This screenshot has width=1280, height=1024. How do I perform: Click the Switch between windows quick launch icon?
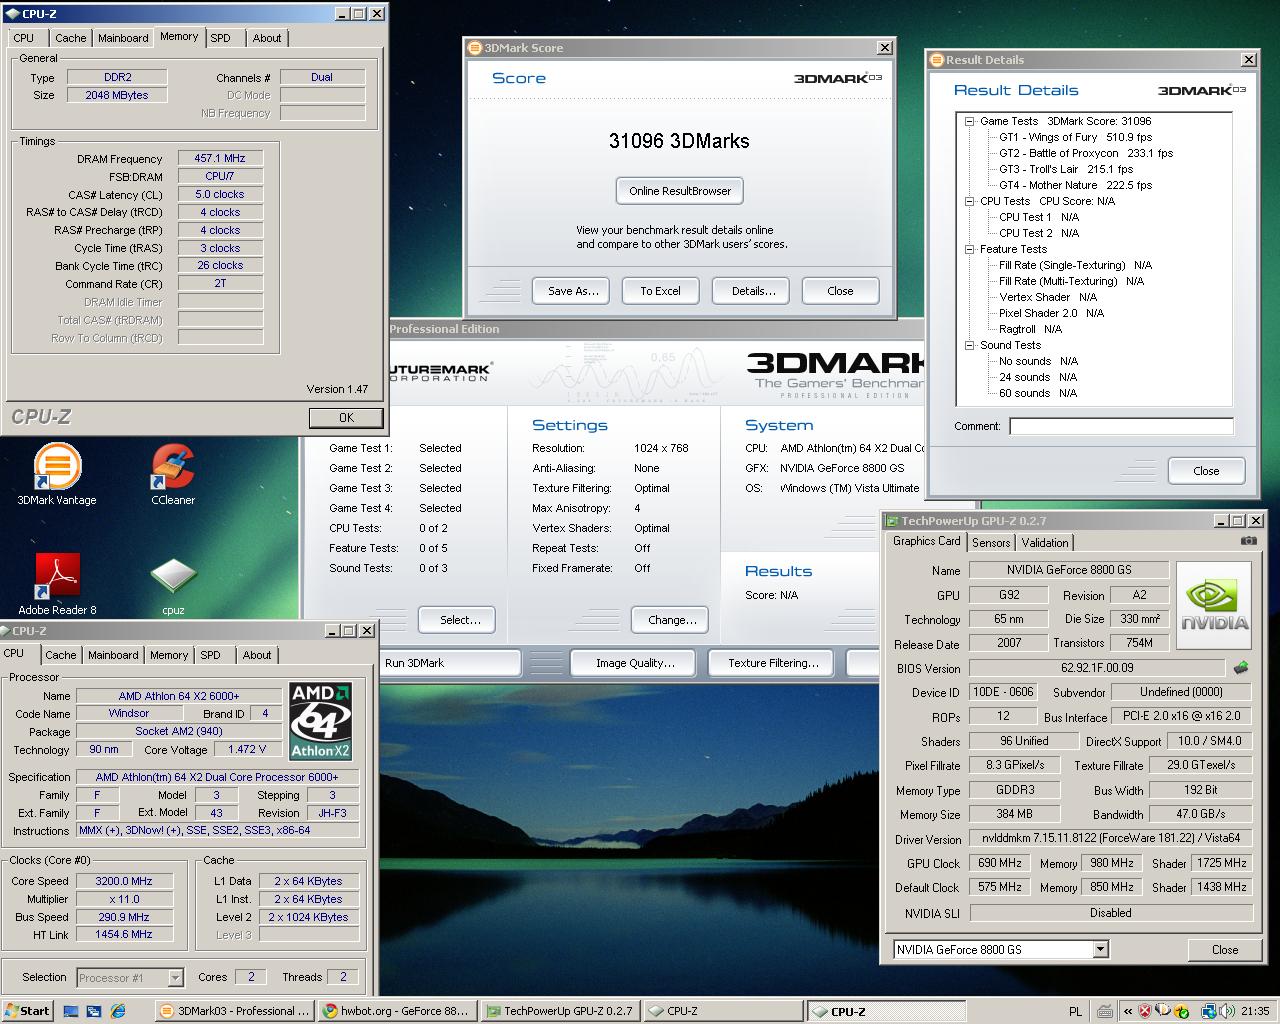94,1011
